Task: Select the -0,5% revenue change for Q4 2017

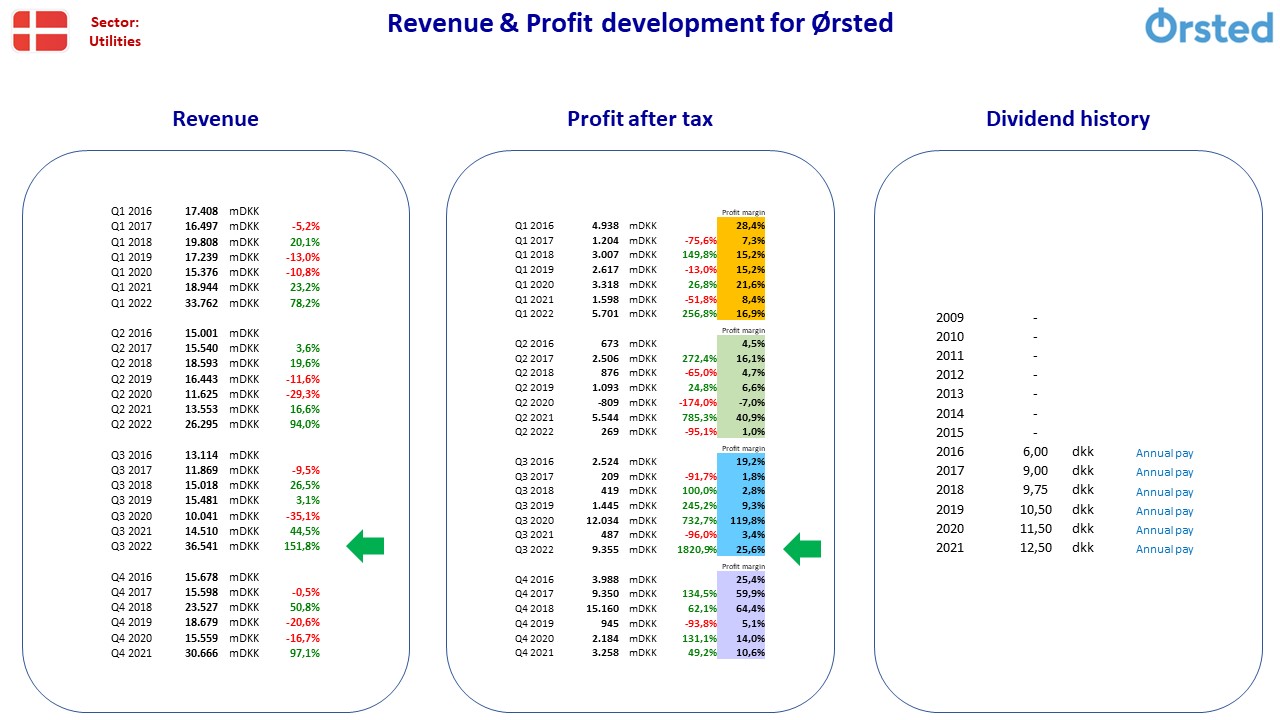Action: click(x=305, y=592)
